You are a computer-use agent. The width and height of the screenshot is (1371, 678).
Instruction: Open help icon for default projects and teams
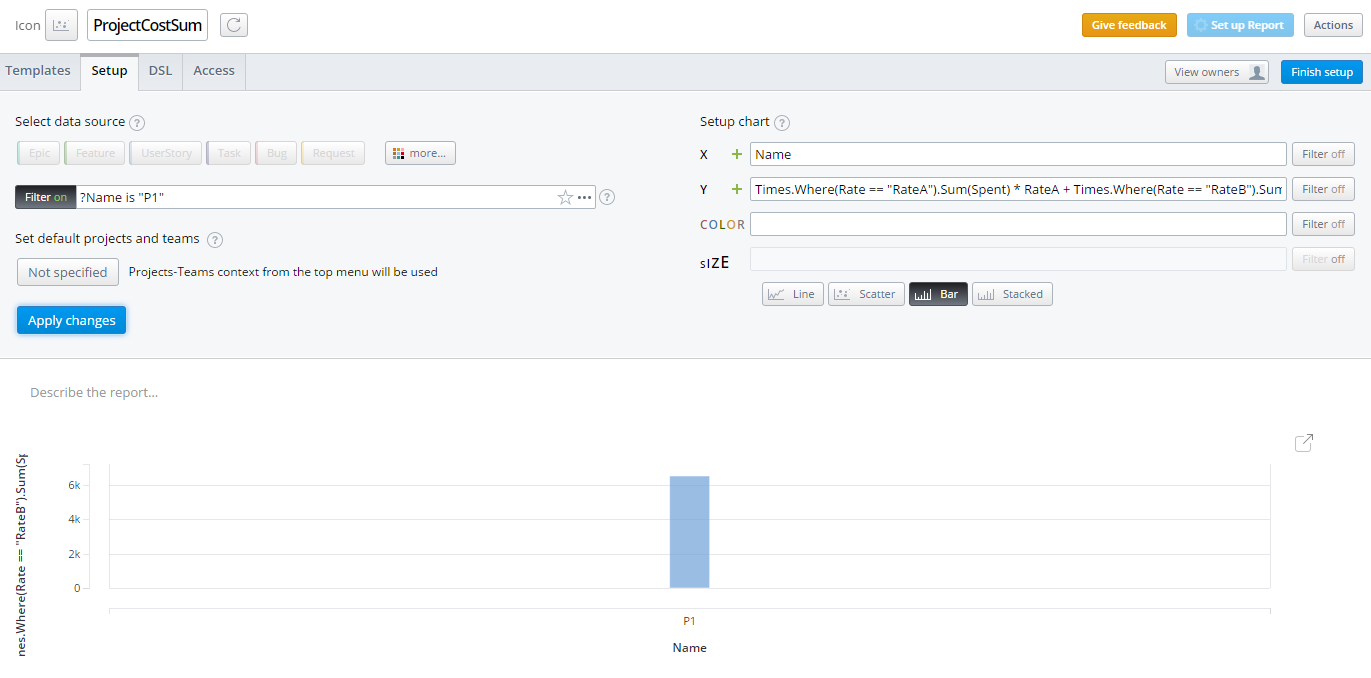215,240
